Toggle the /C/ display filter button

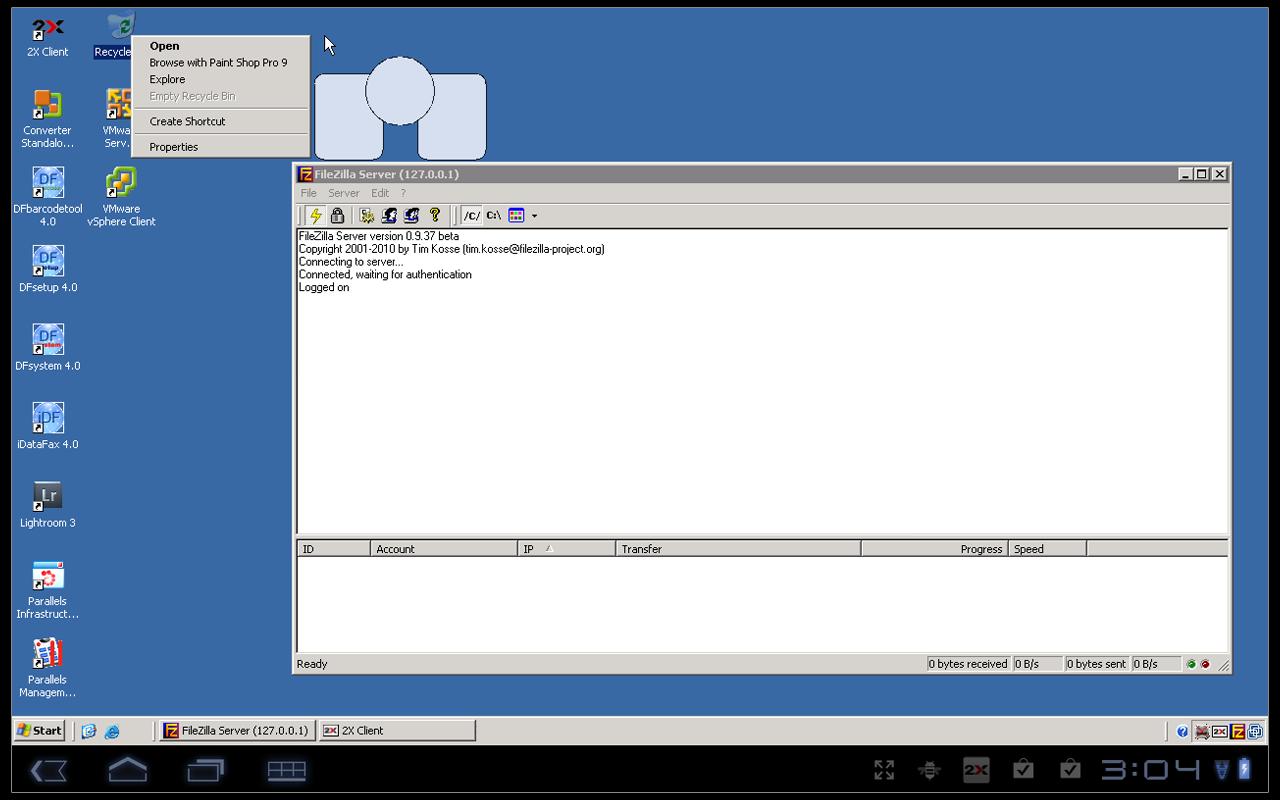[470, 215]
